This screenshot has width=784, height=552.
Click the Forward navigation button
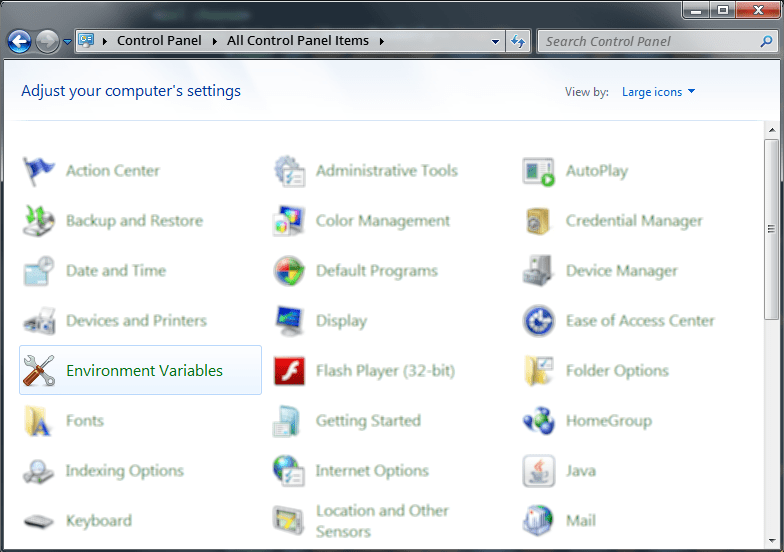pos(48,42)
